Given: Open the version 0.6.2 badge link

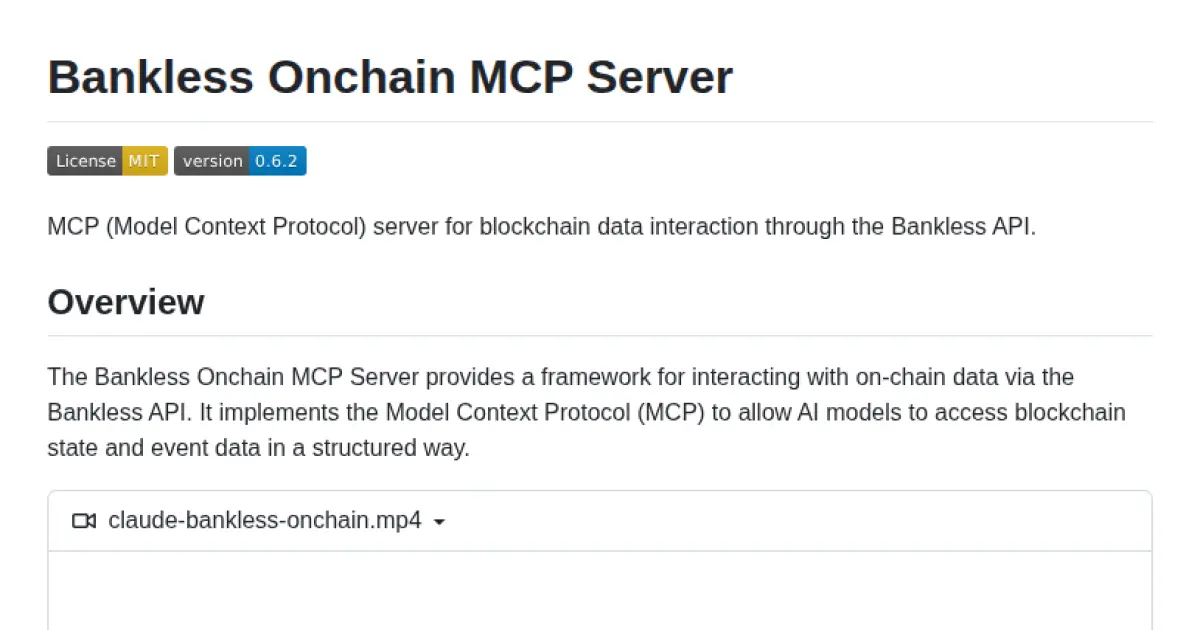Looking at the screenshot, I should coord(240,161).
